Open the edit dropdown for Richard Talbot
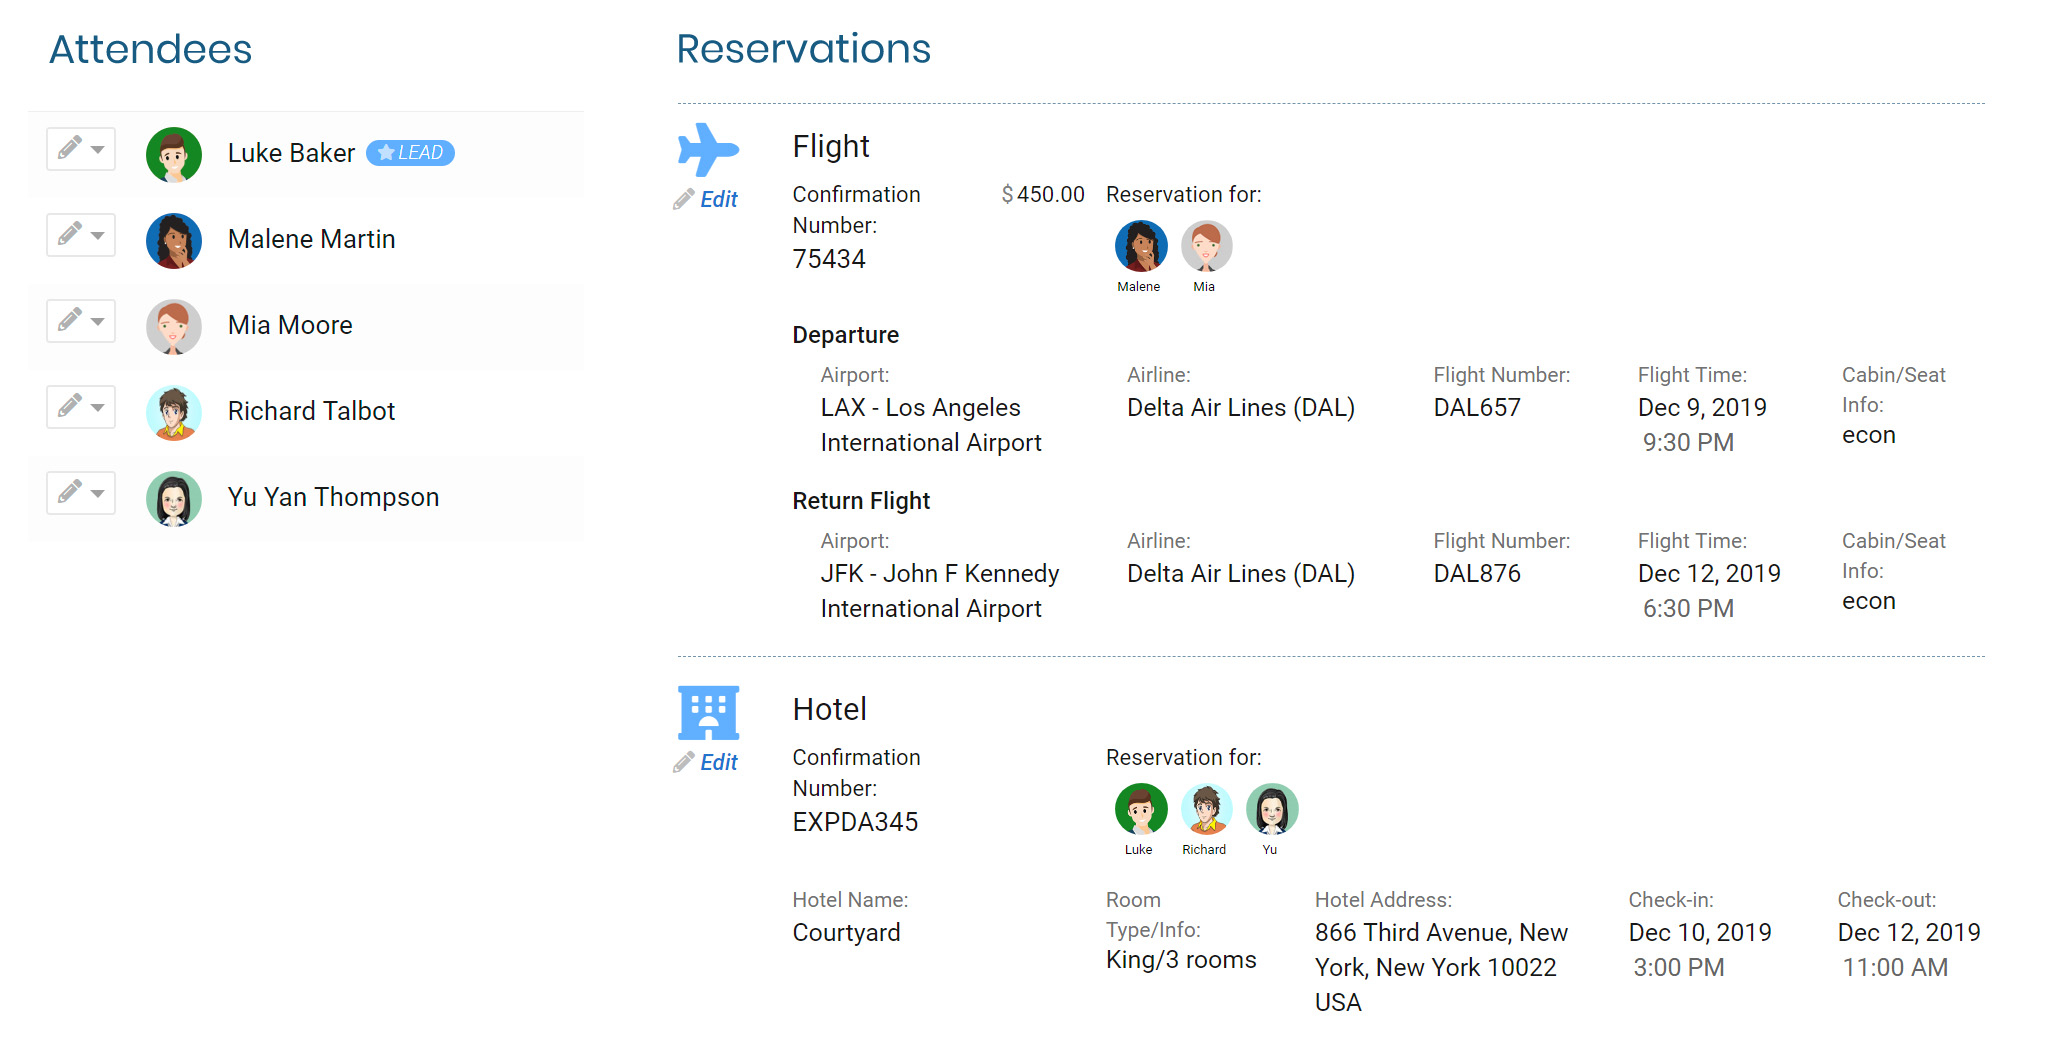 pyautogui.click(x=81, y=407)
